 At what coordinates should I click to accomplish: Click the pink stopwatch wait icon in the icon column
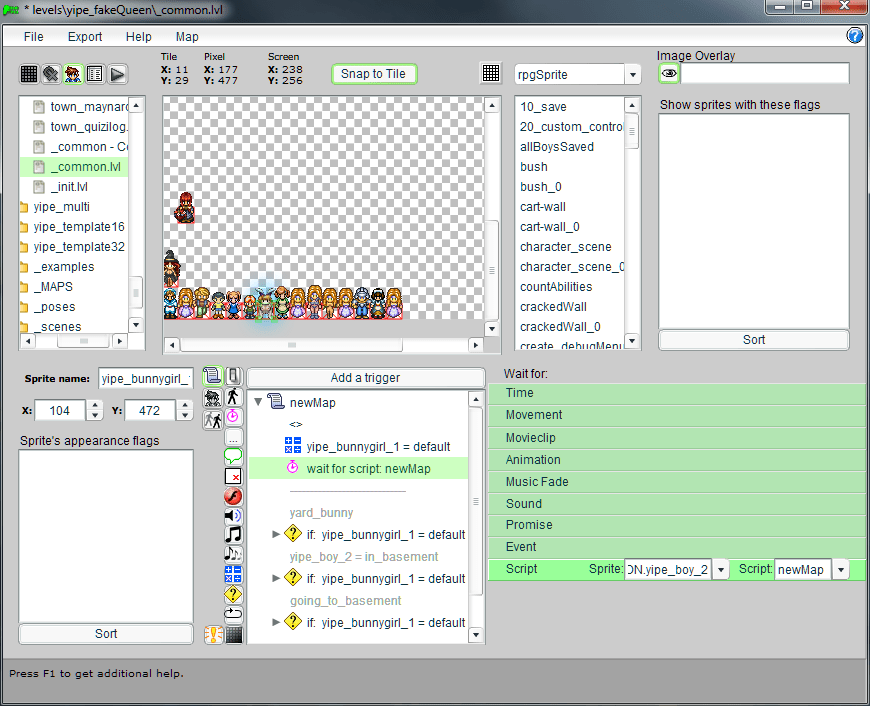[x=233, y=416]
